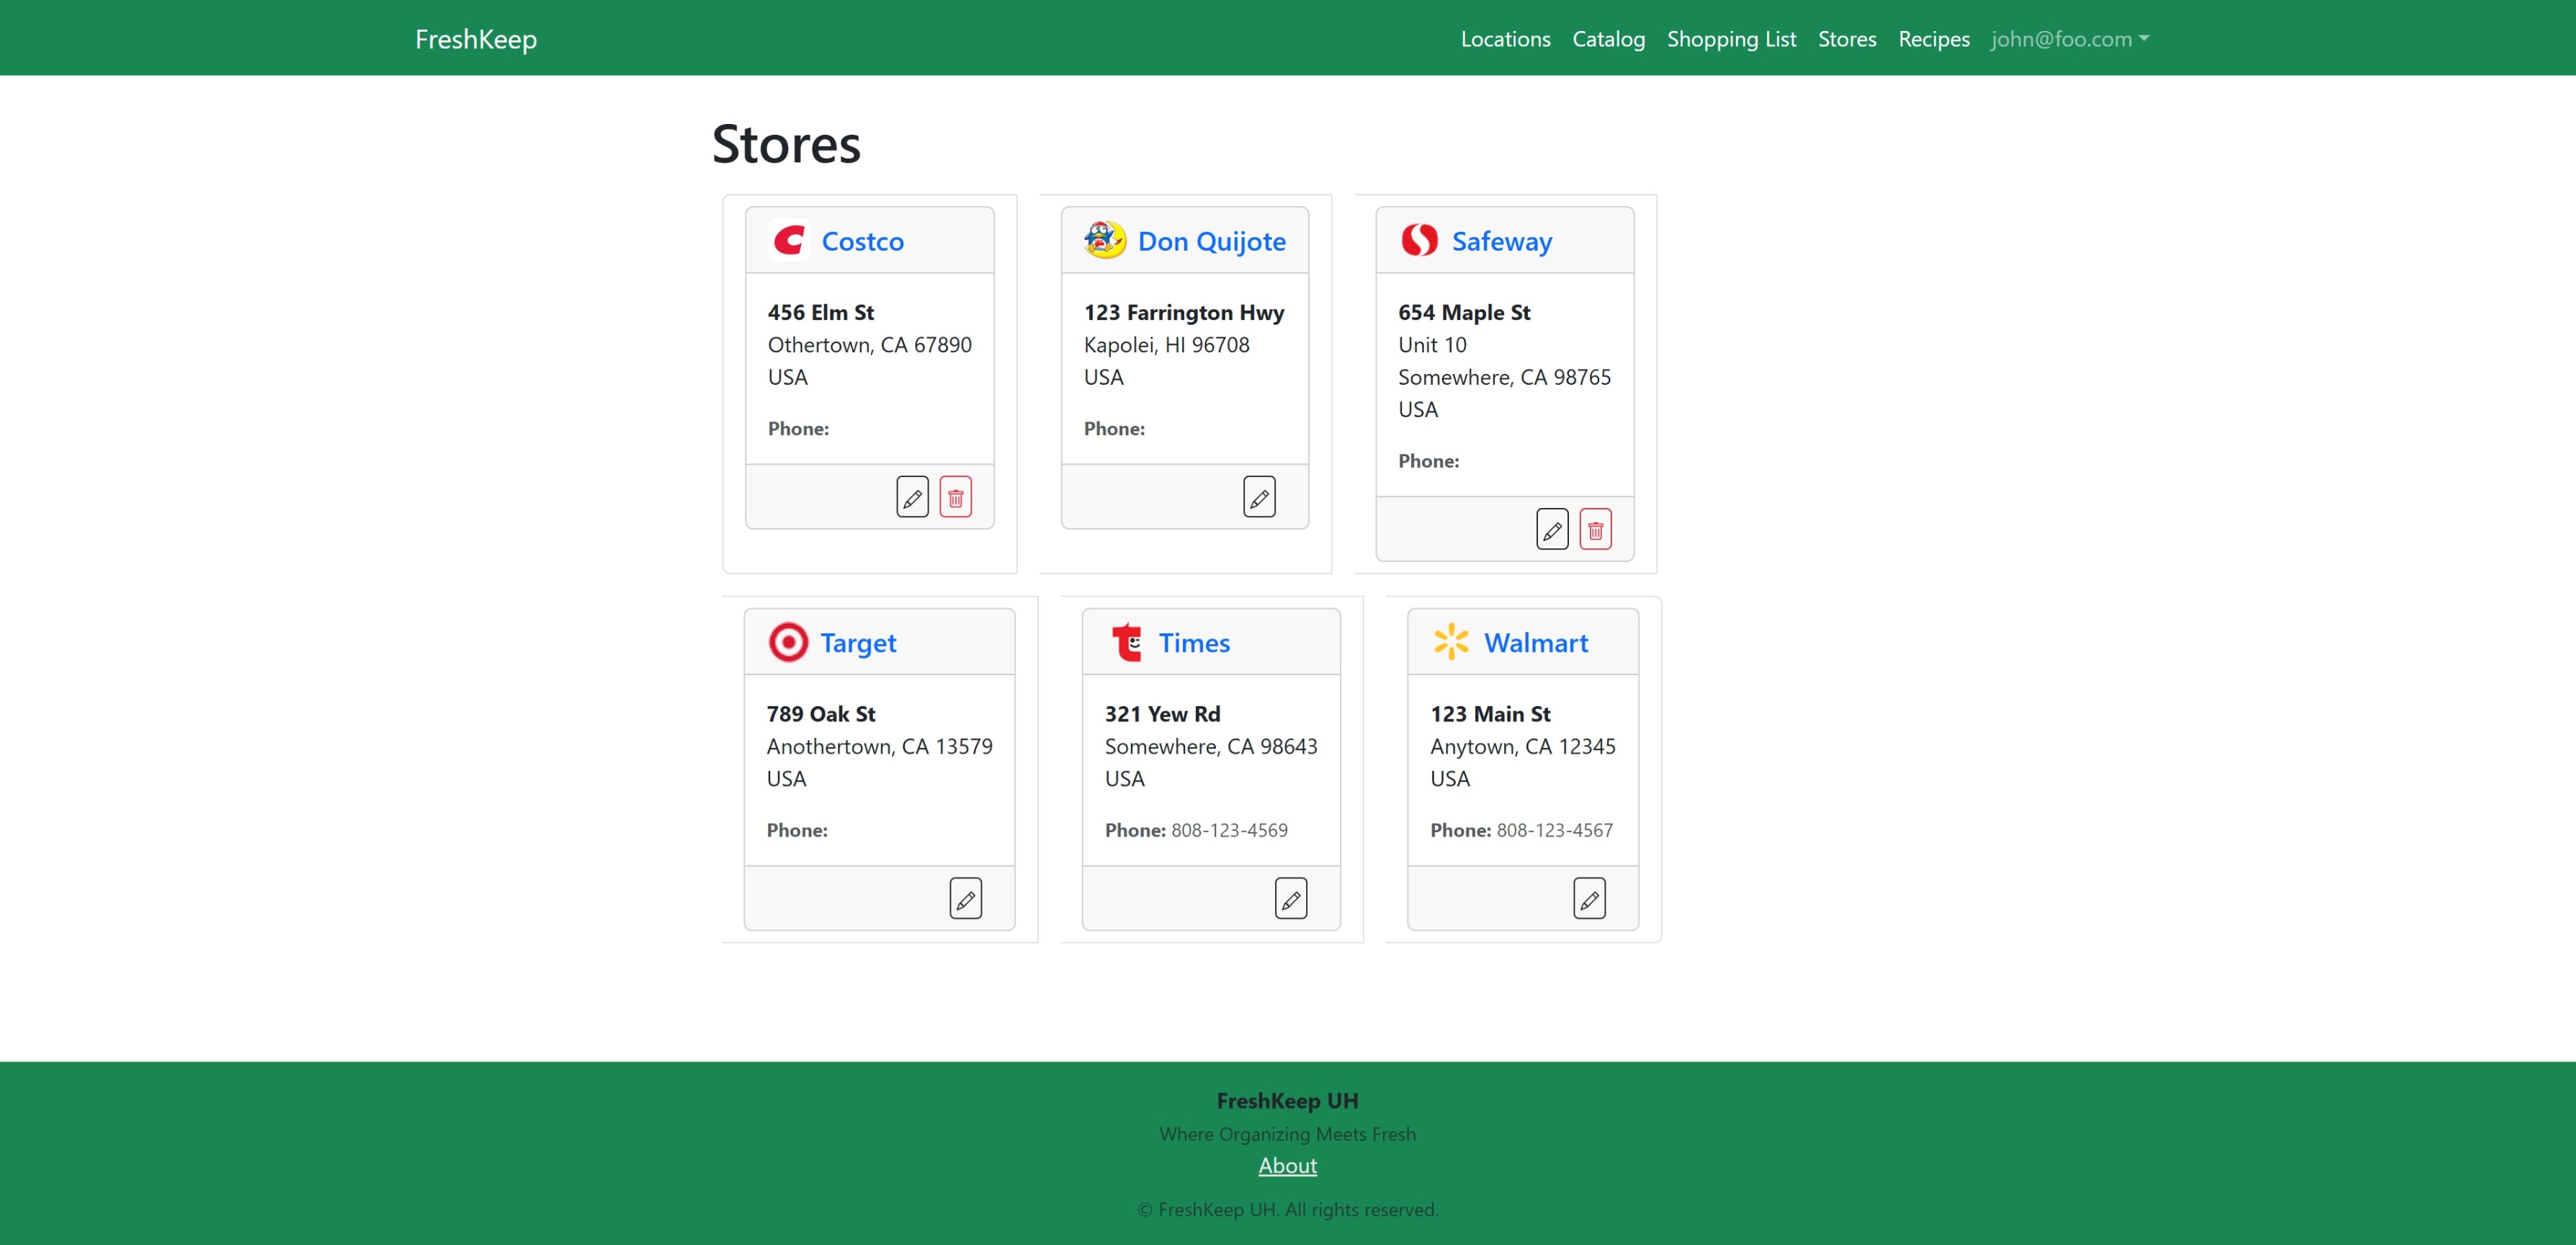Open the About page

coord(1287,1166)
